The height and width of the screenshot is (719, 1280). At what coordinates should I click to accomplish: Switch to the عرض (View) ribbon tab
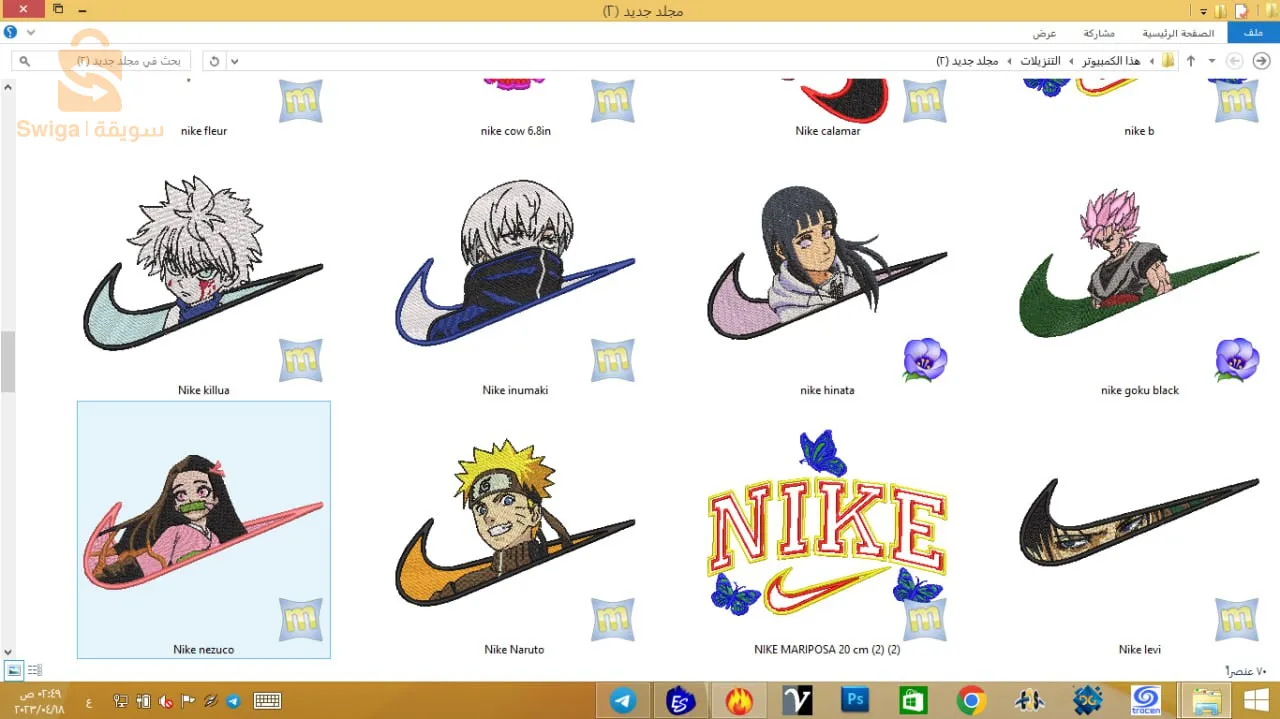(1045, 33)
